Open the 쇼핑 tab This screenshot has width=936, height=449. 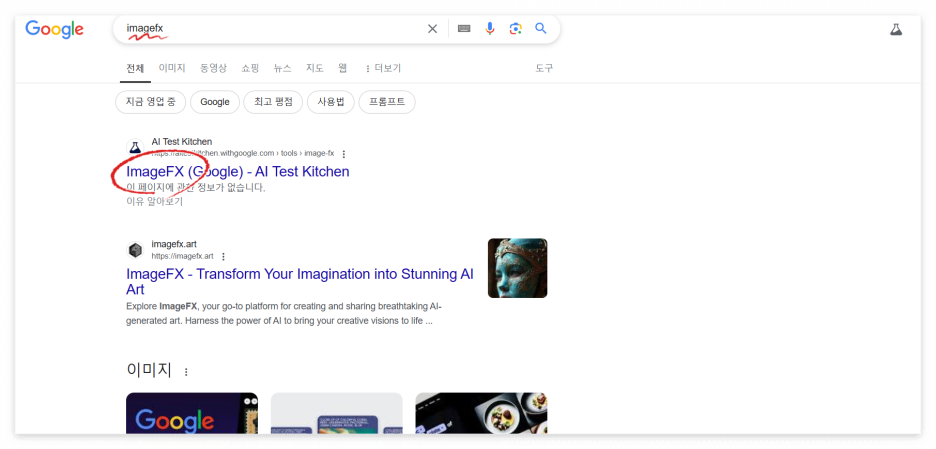pyautogui.click(x=250, y=68)
